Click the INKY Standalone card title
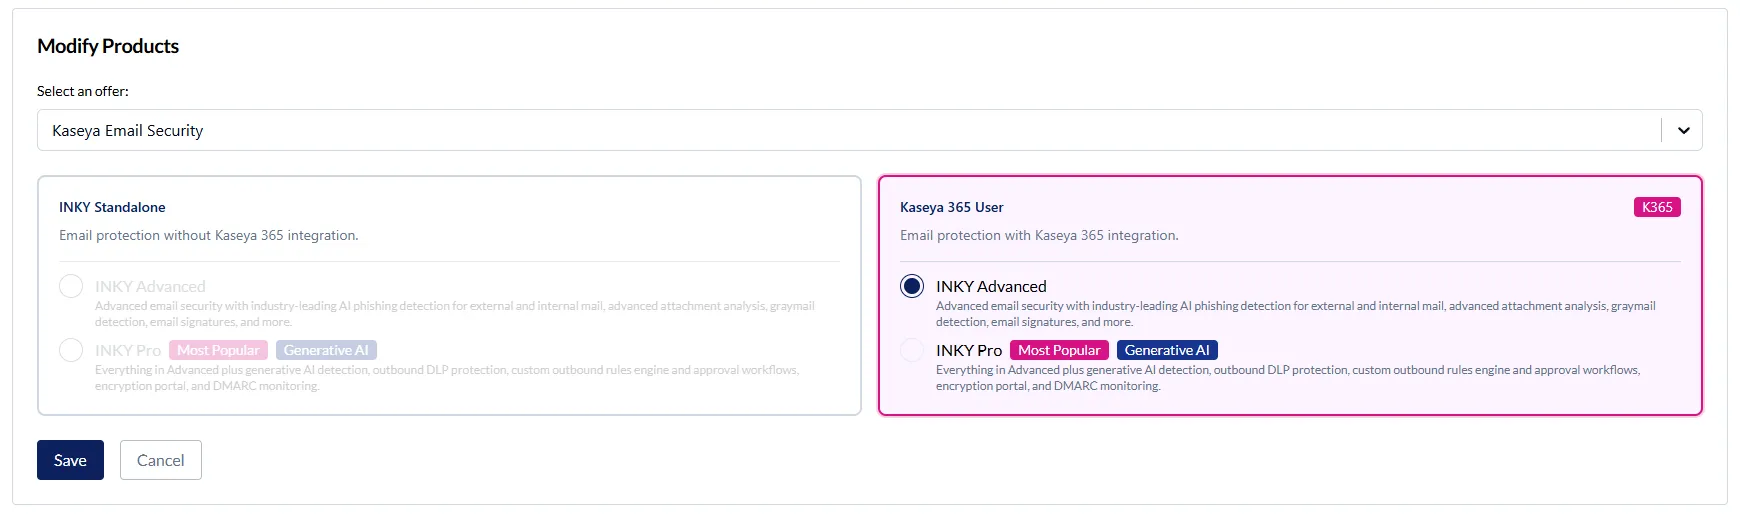This screenshot has height=514, width=1740. (x=112, y=207)
